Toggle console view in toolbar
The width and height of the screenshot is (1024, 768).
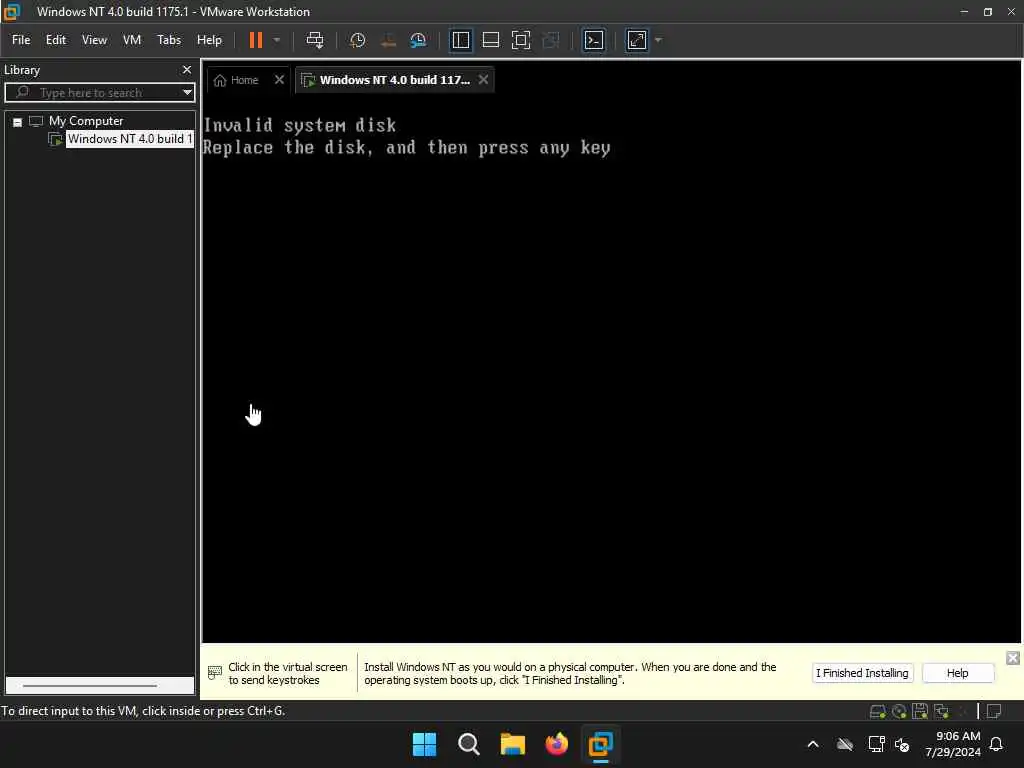click(594, 40)
